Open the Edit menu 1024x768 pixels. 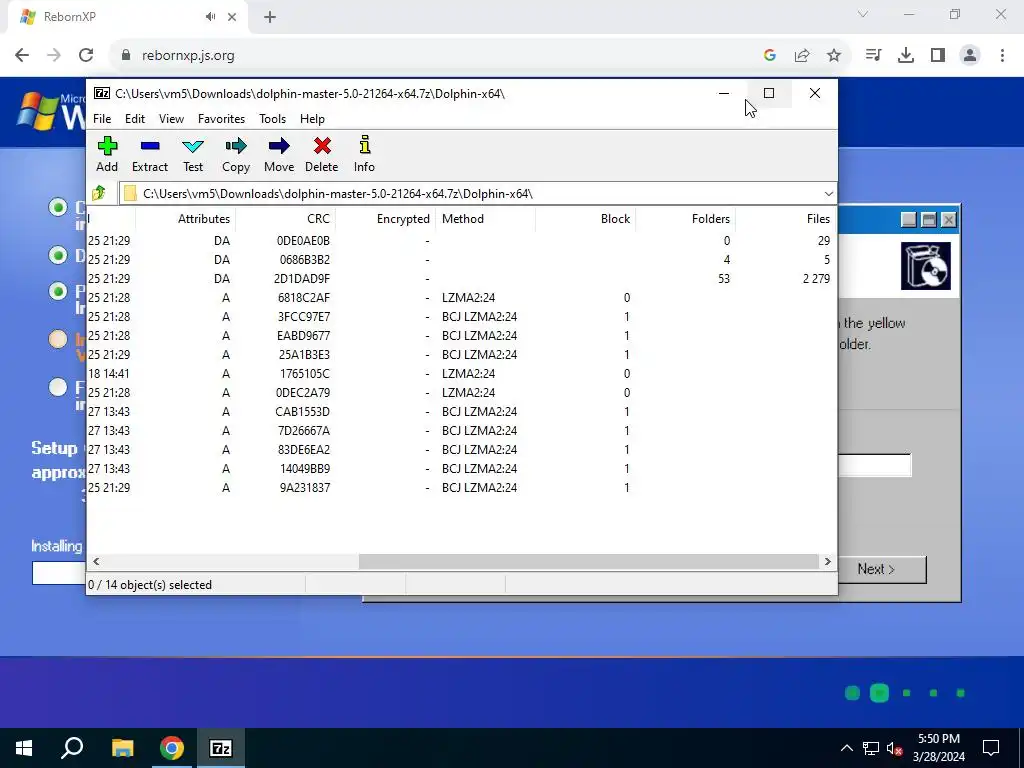[135, 119]
